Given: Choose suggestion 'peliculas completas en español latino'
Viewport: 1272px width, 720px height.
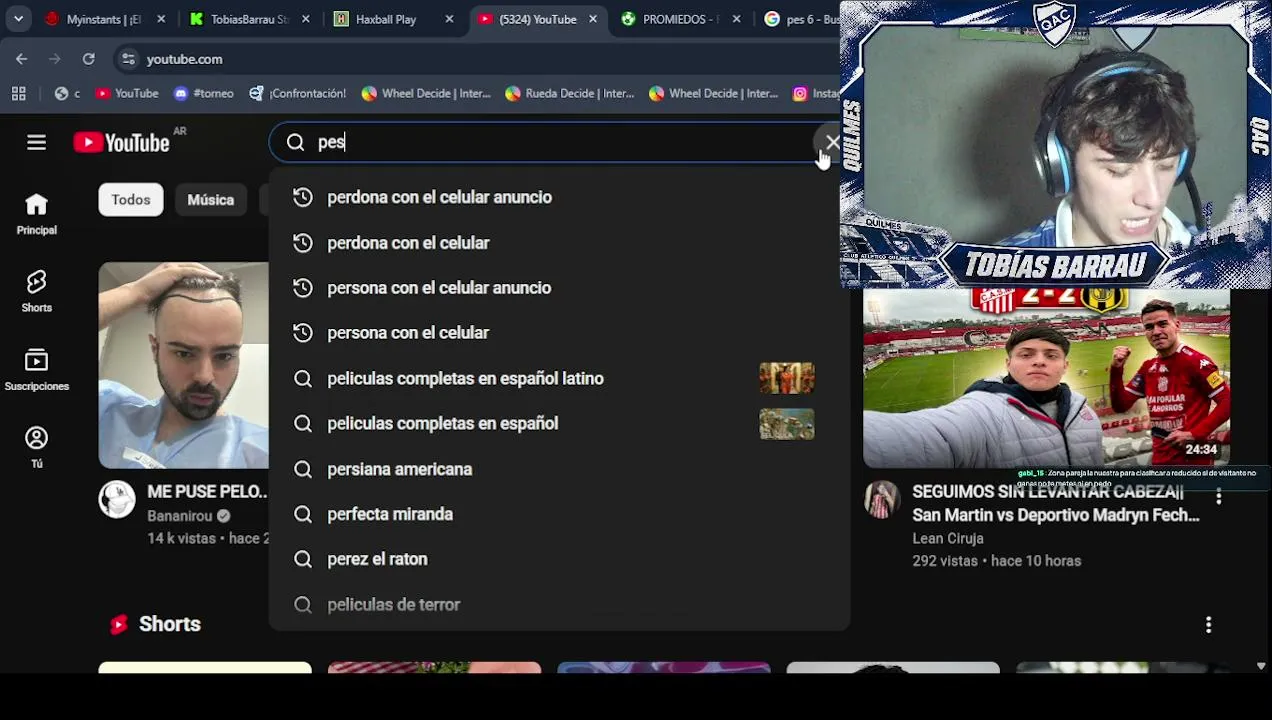Looking at the screenshot, I should pyautogui.click(x=559, y=378).
